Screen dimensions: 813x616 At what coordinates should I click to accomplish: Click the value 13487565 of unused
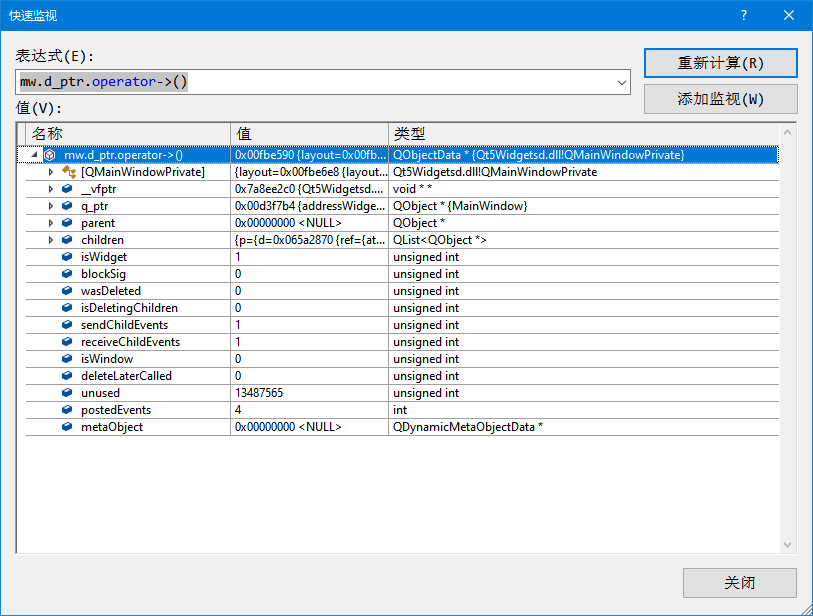pos(259,393)
